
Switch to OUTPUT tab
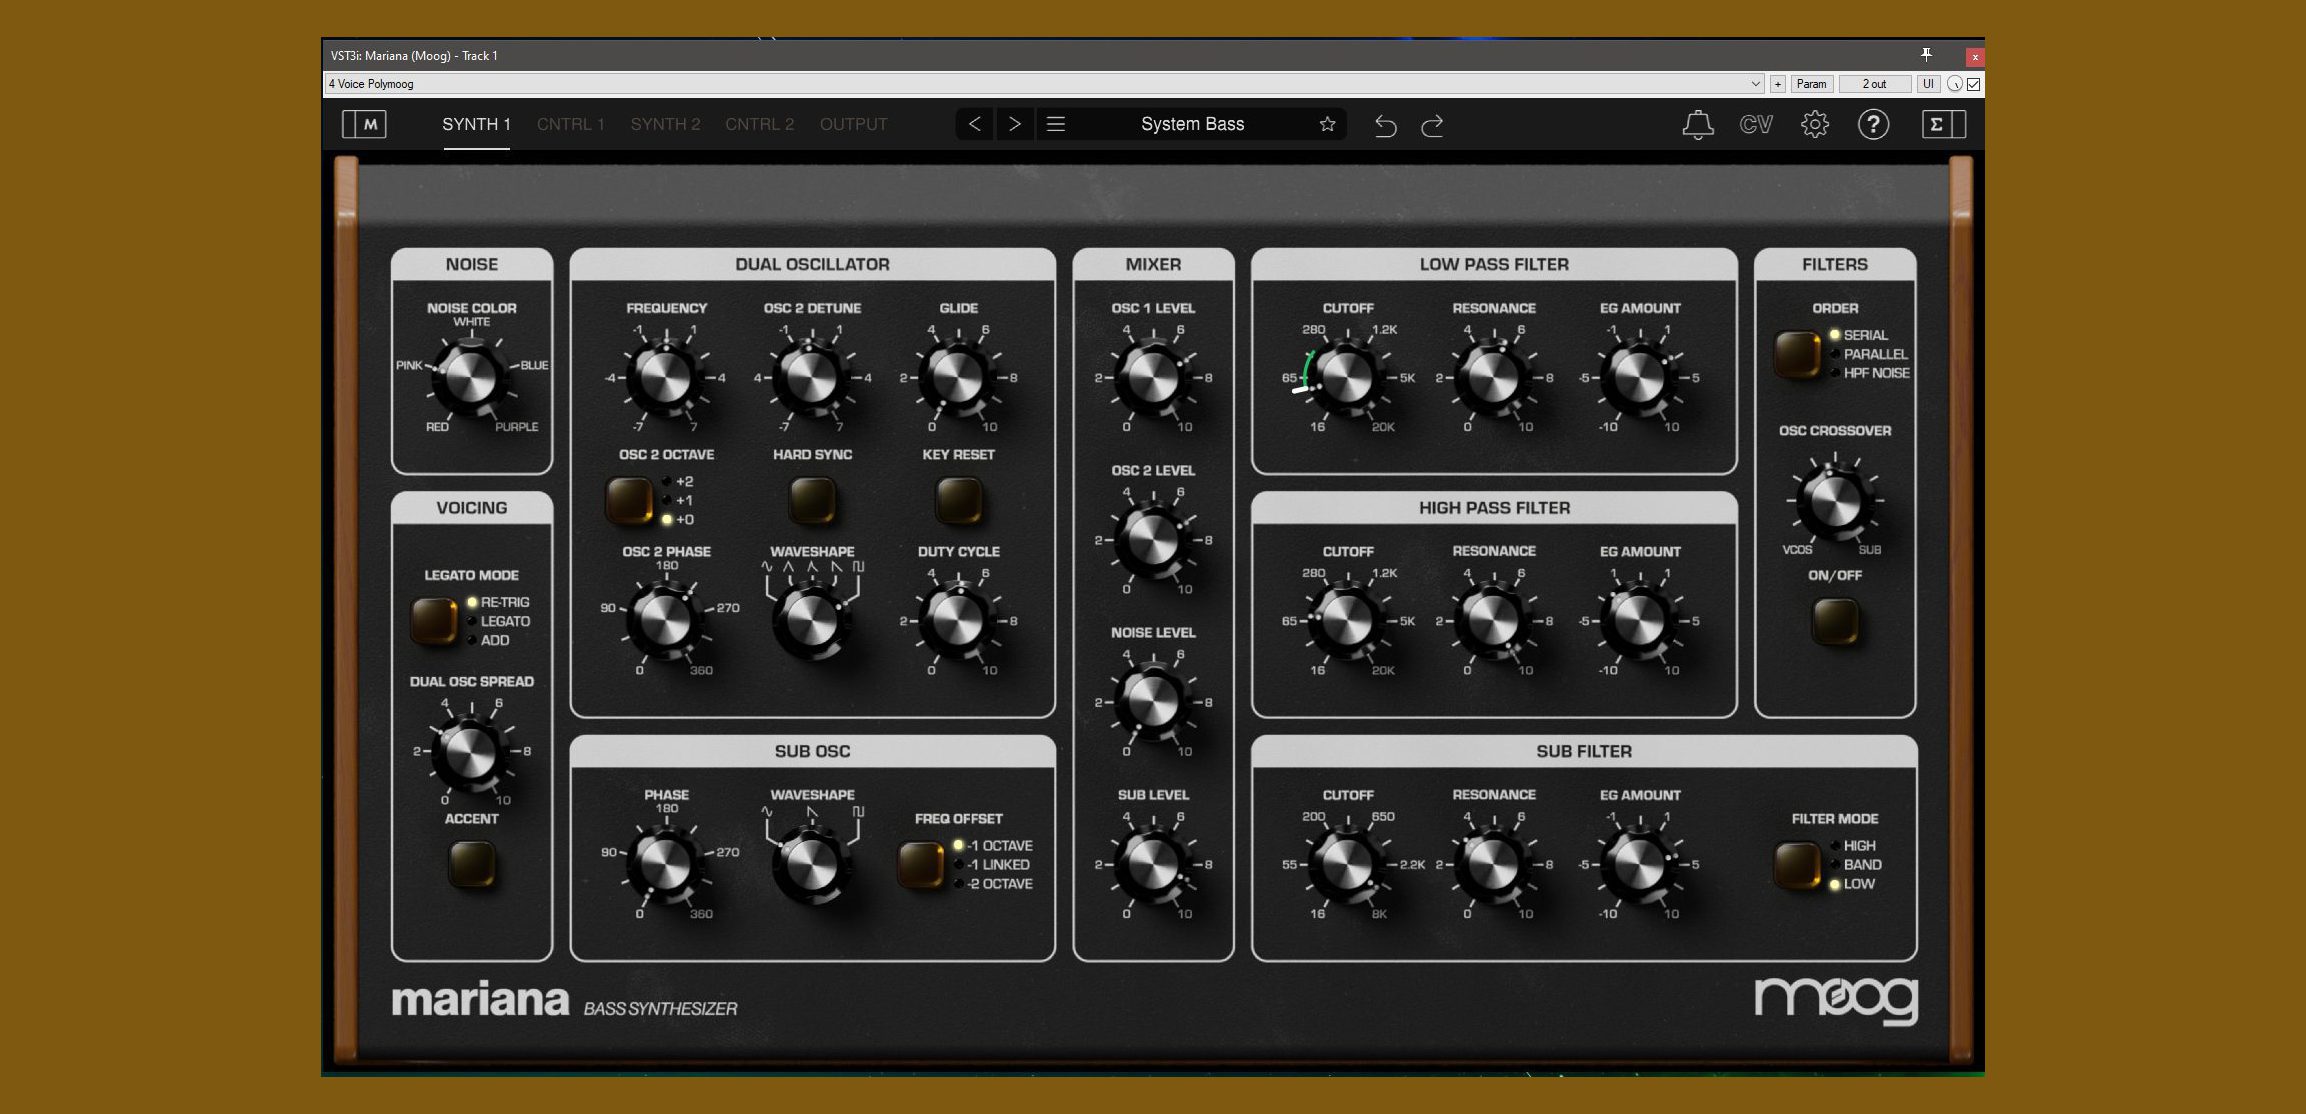click(853, 124)
